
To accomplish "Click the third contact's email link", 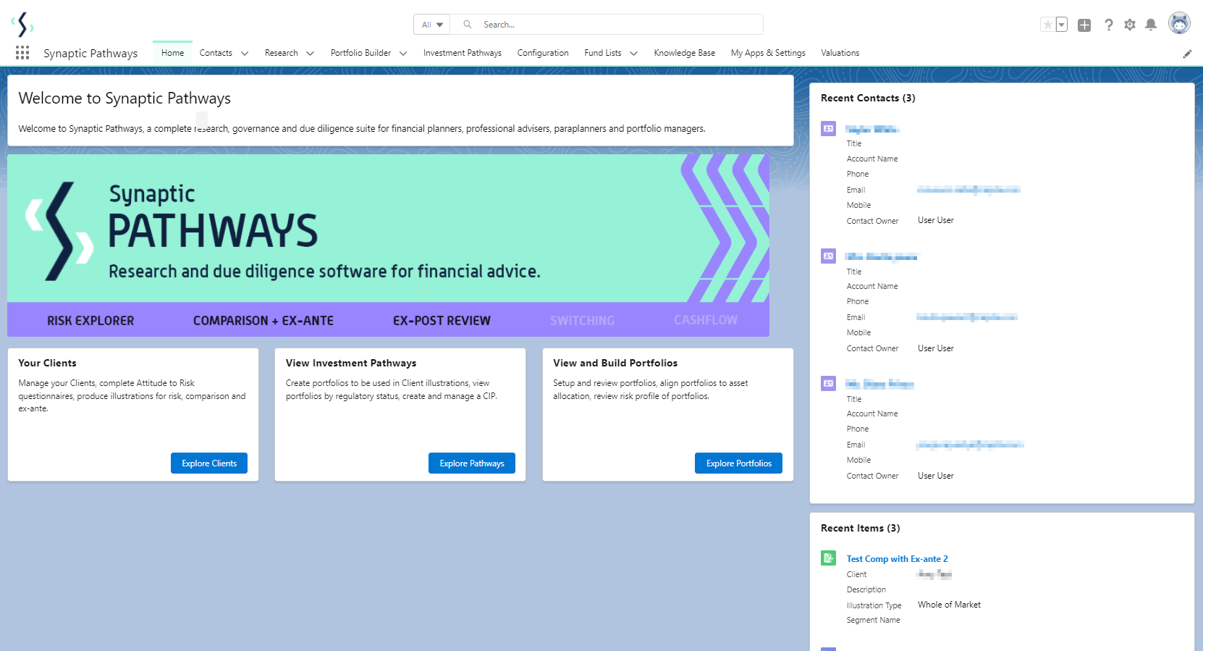I will [970, 444].
